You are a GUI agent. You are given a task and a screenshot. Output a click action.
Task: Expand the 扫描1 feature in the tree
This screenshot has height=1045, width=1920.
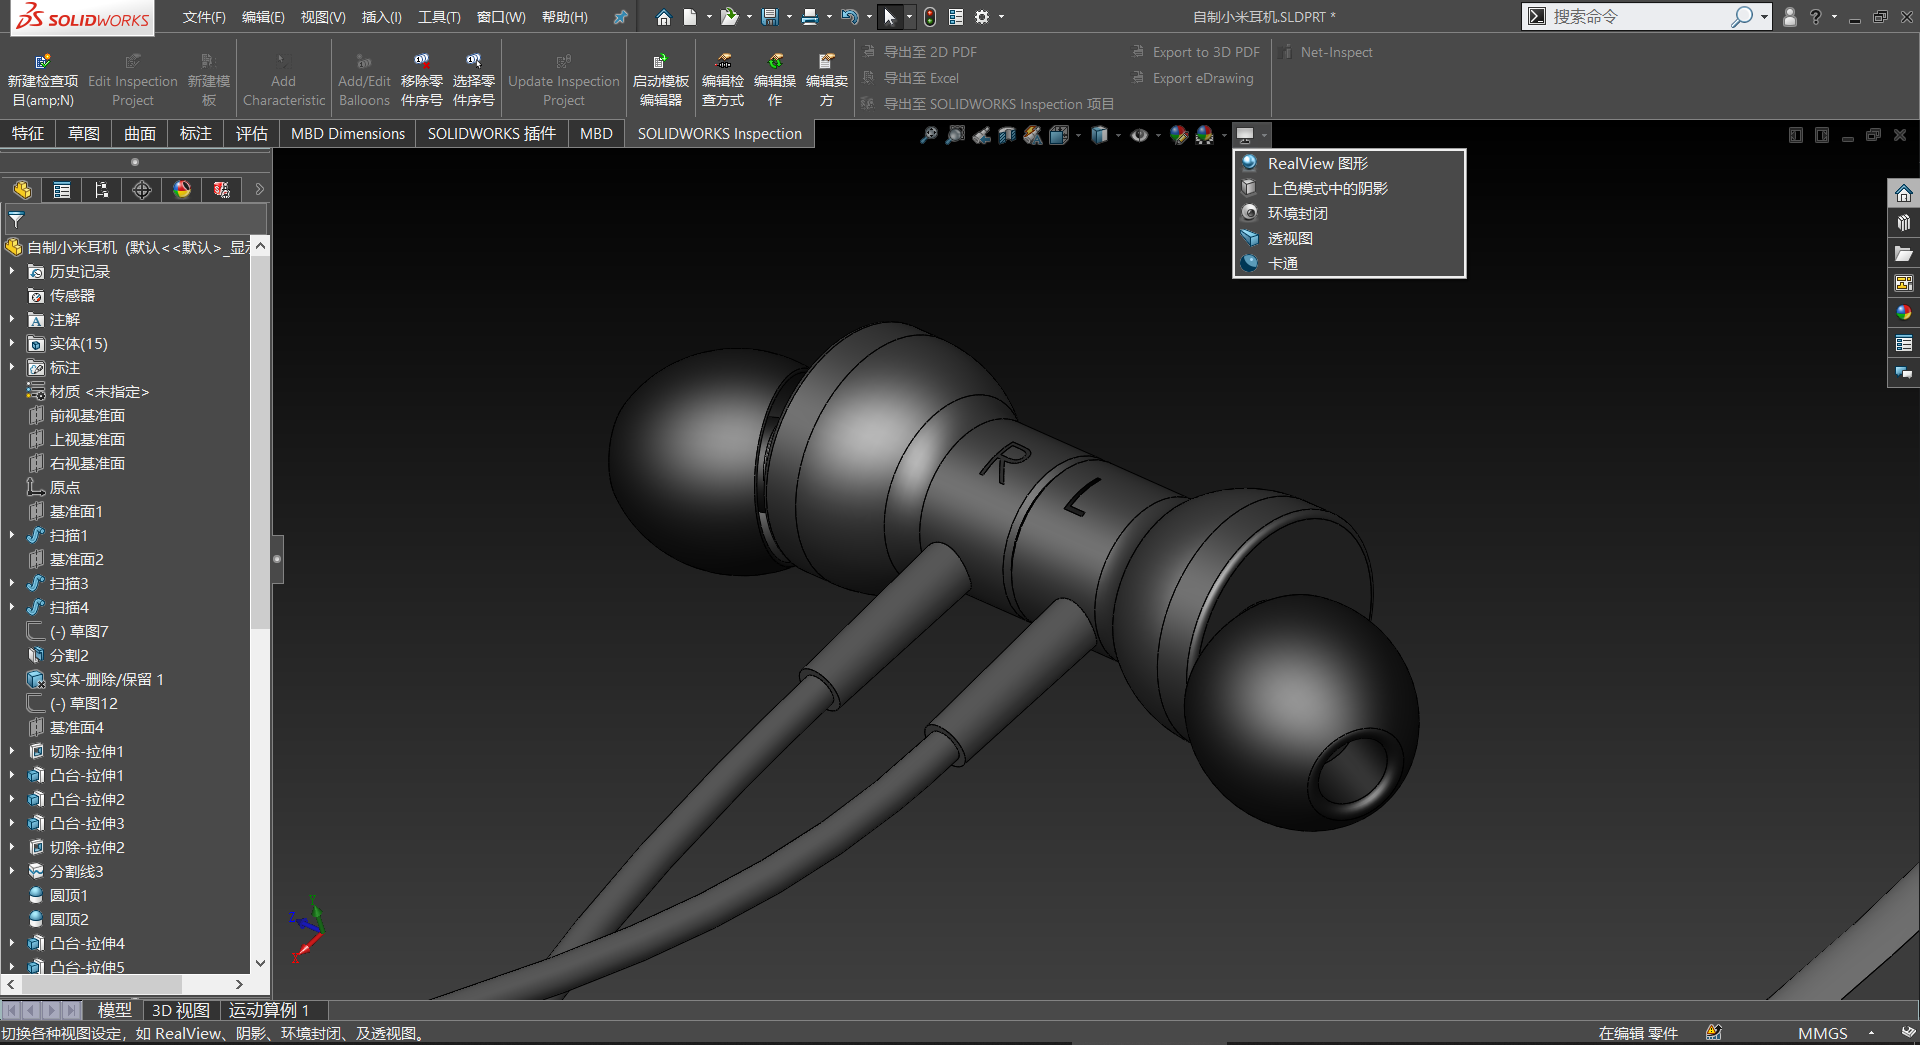(x=11, y=535)
